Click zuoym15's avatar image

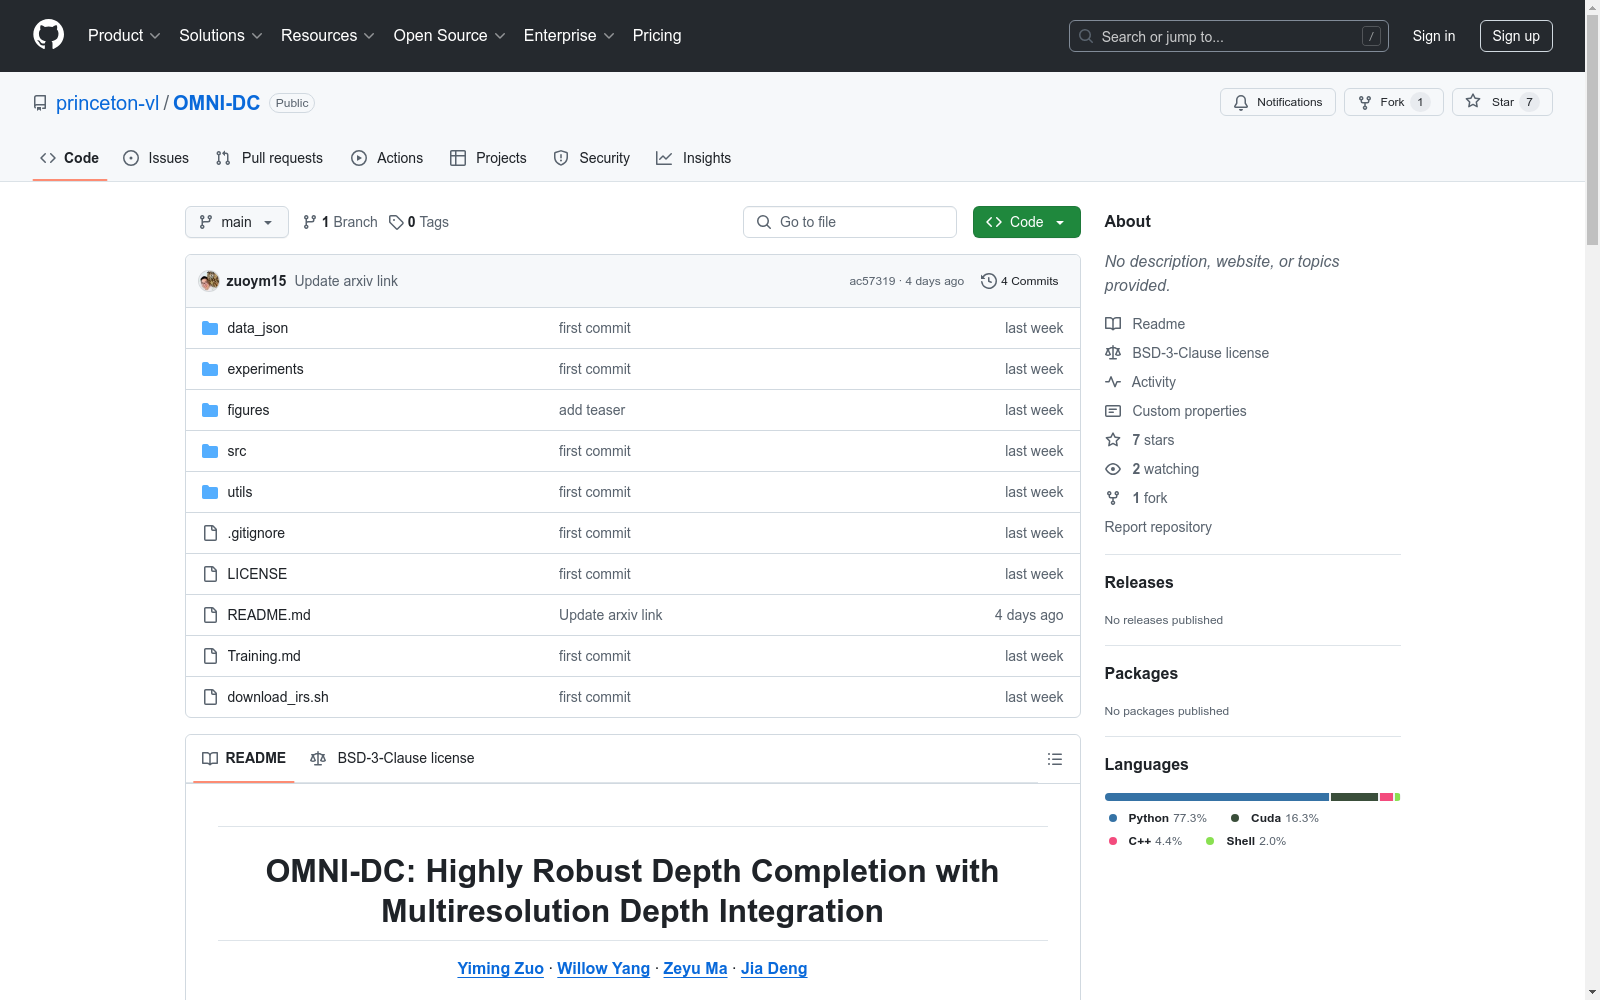coord(209,281)
